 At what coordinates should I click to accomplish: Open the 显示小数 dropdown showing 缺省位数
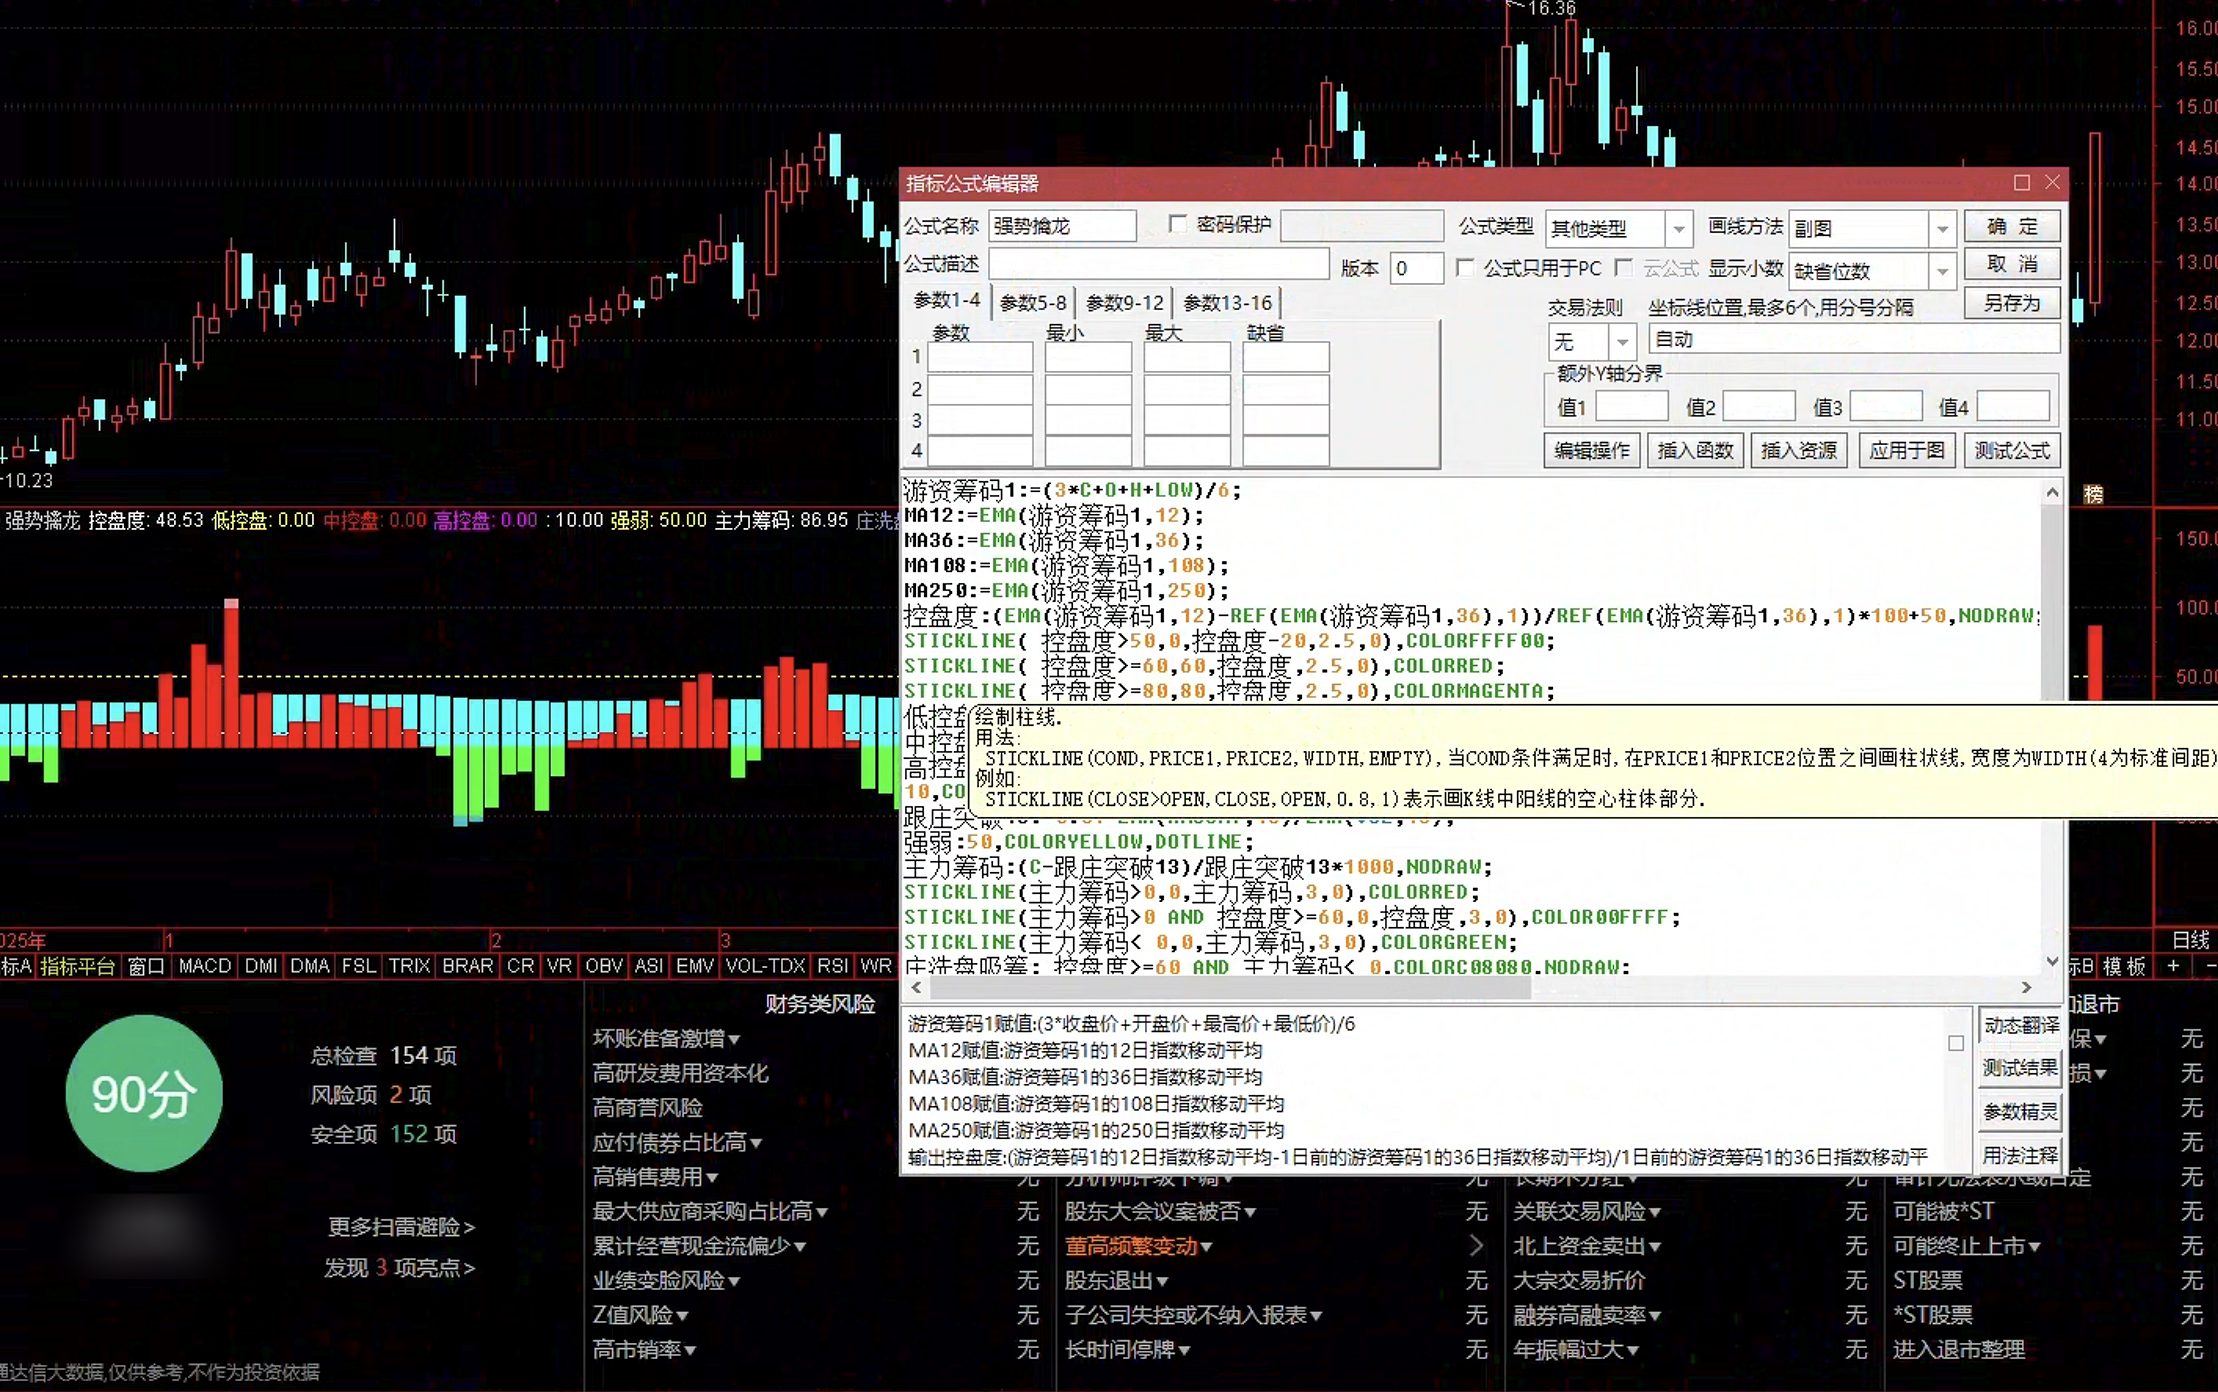click(1942, 271)
